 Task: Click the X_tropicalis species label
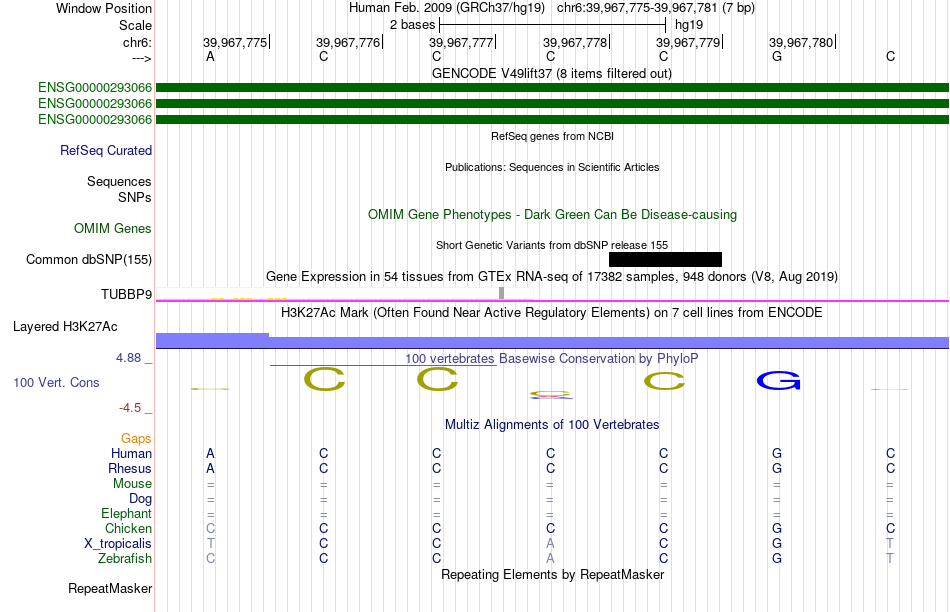coord(118,544)
